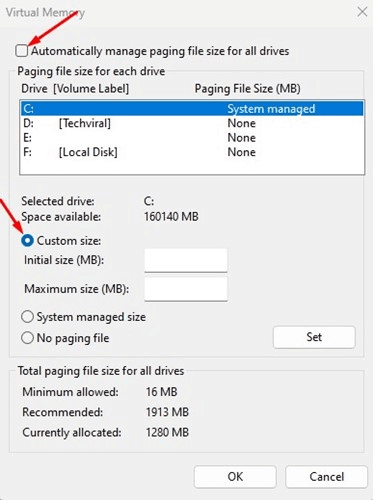
Task: Click the Set button
Action: point(314,337)
